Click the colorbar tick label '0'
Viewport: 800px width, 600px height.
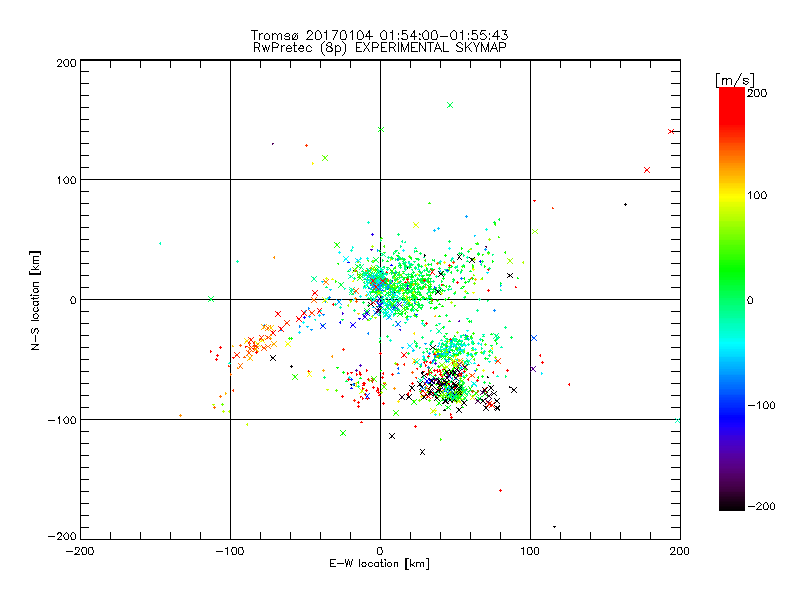[750, 301]
